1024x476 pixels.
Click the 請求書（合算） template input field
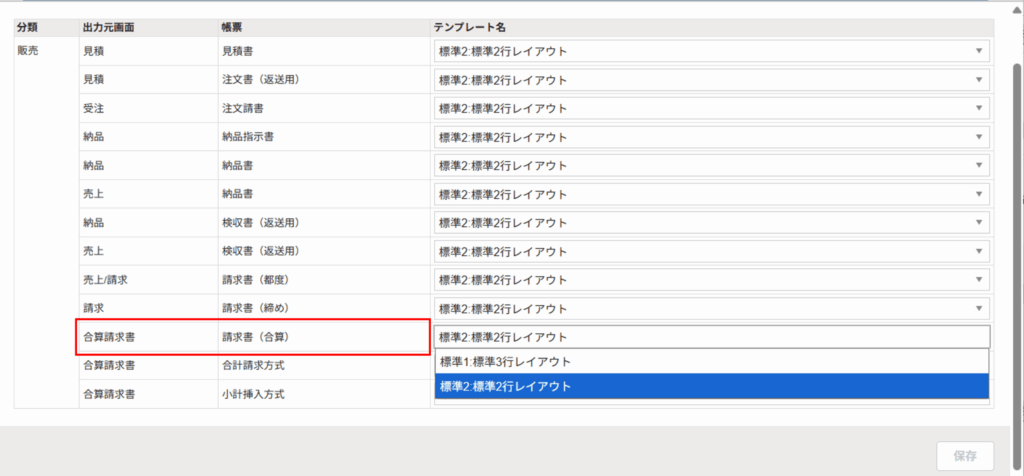(712, 337)
